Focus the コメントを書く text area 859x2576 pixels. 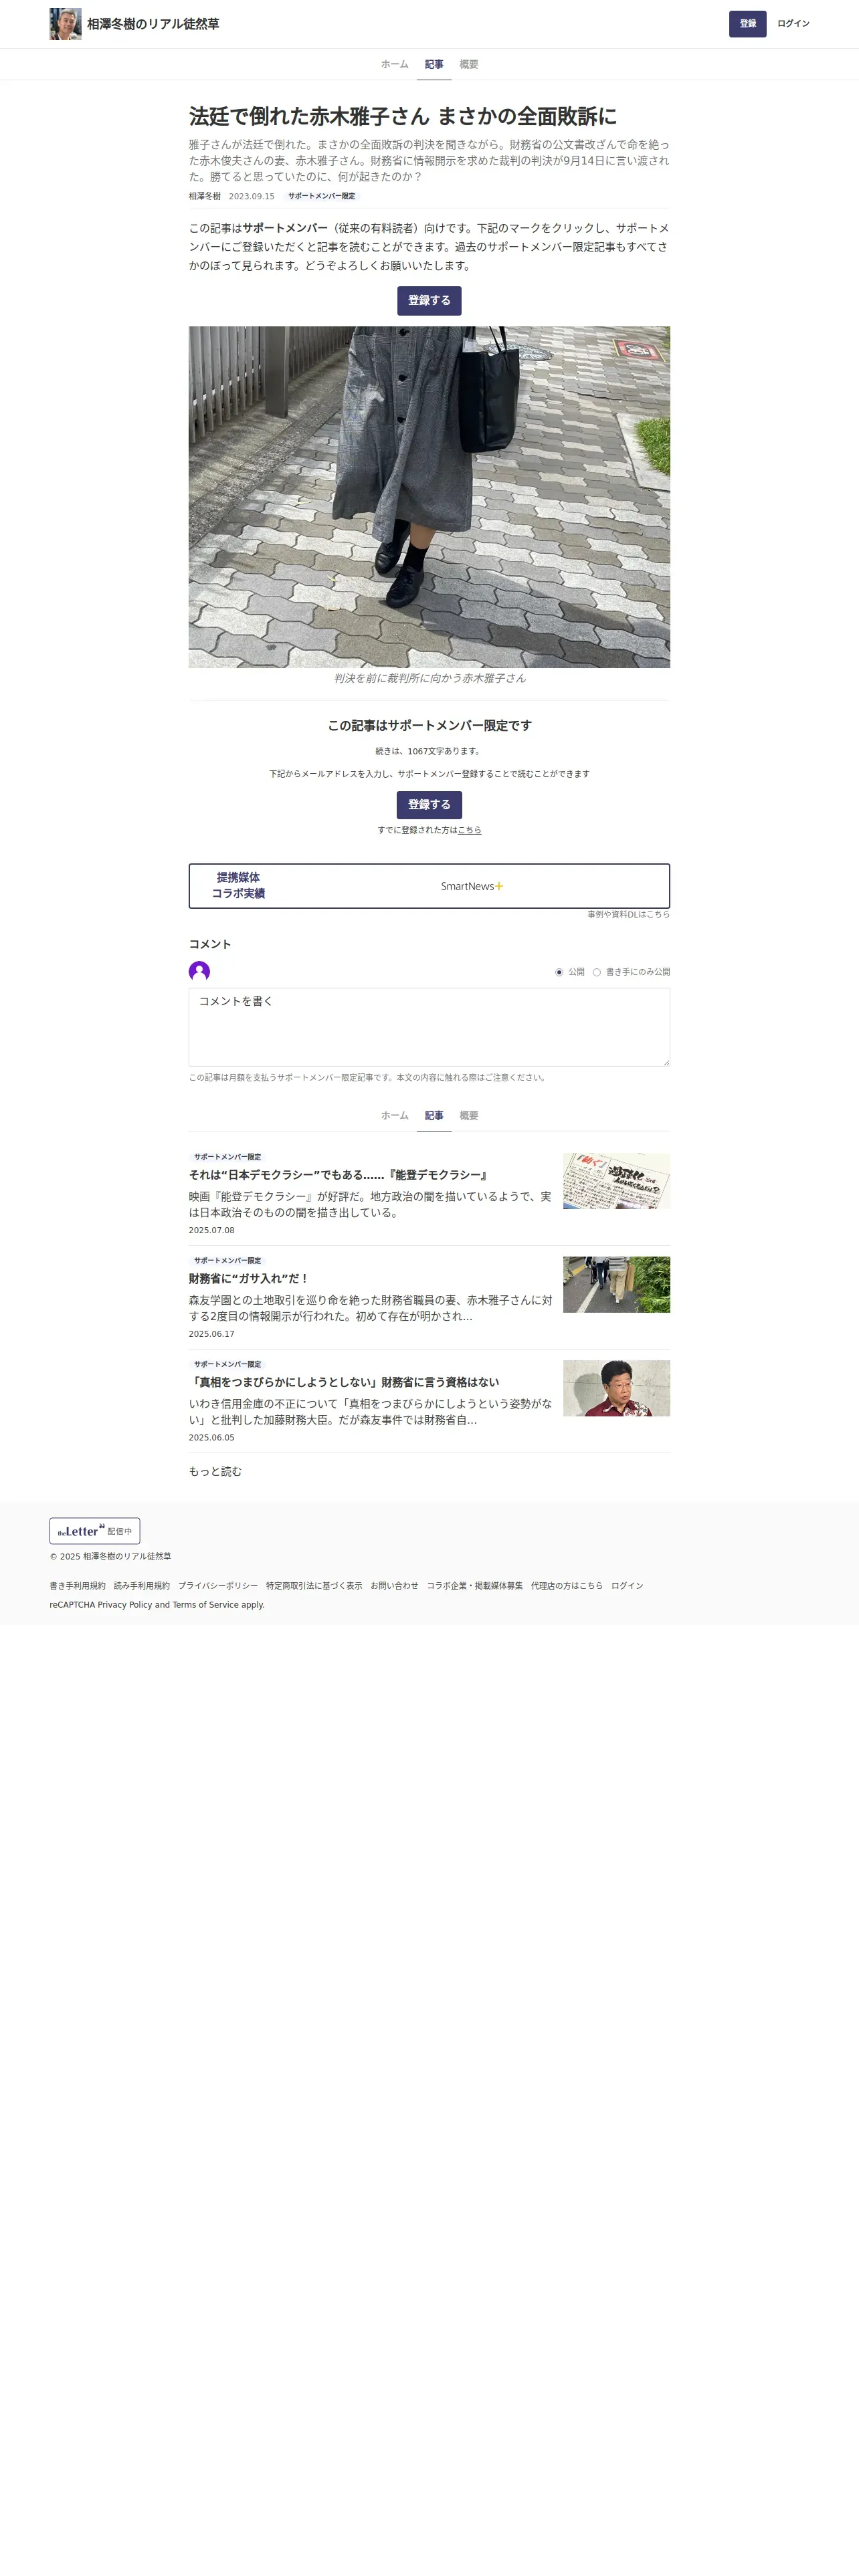tap(429, 1026)
